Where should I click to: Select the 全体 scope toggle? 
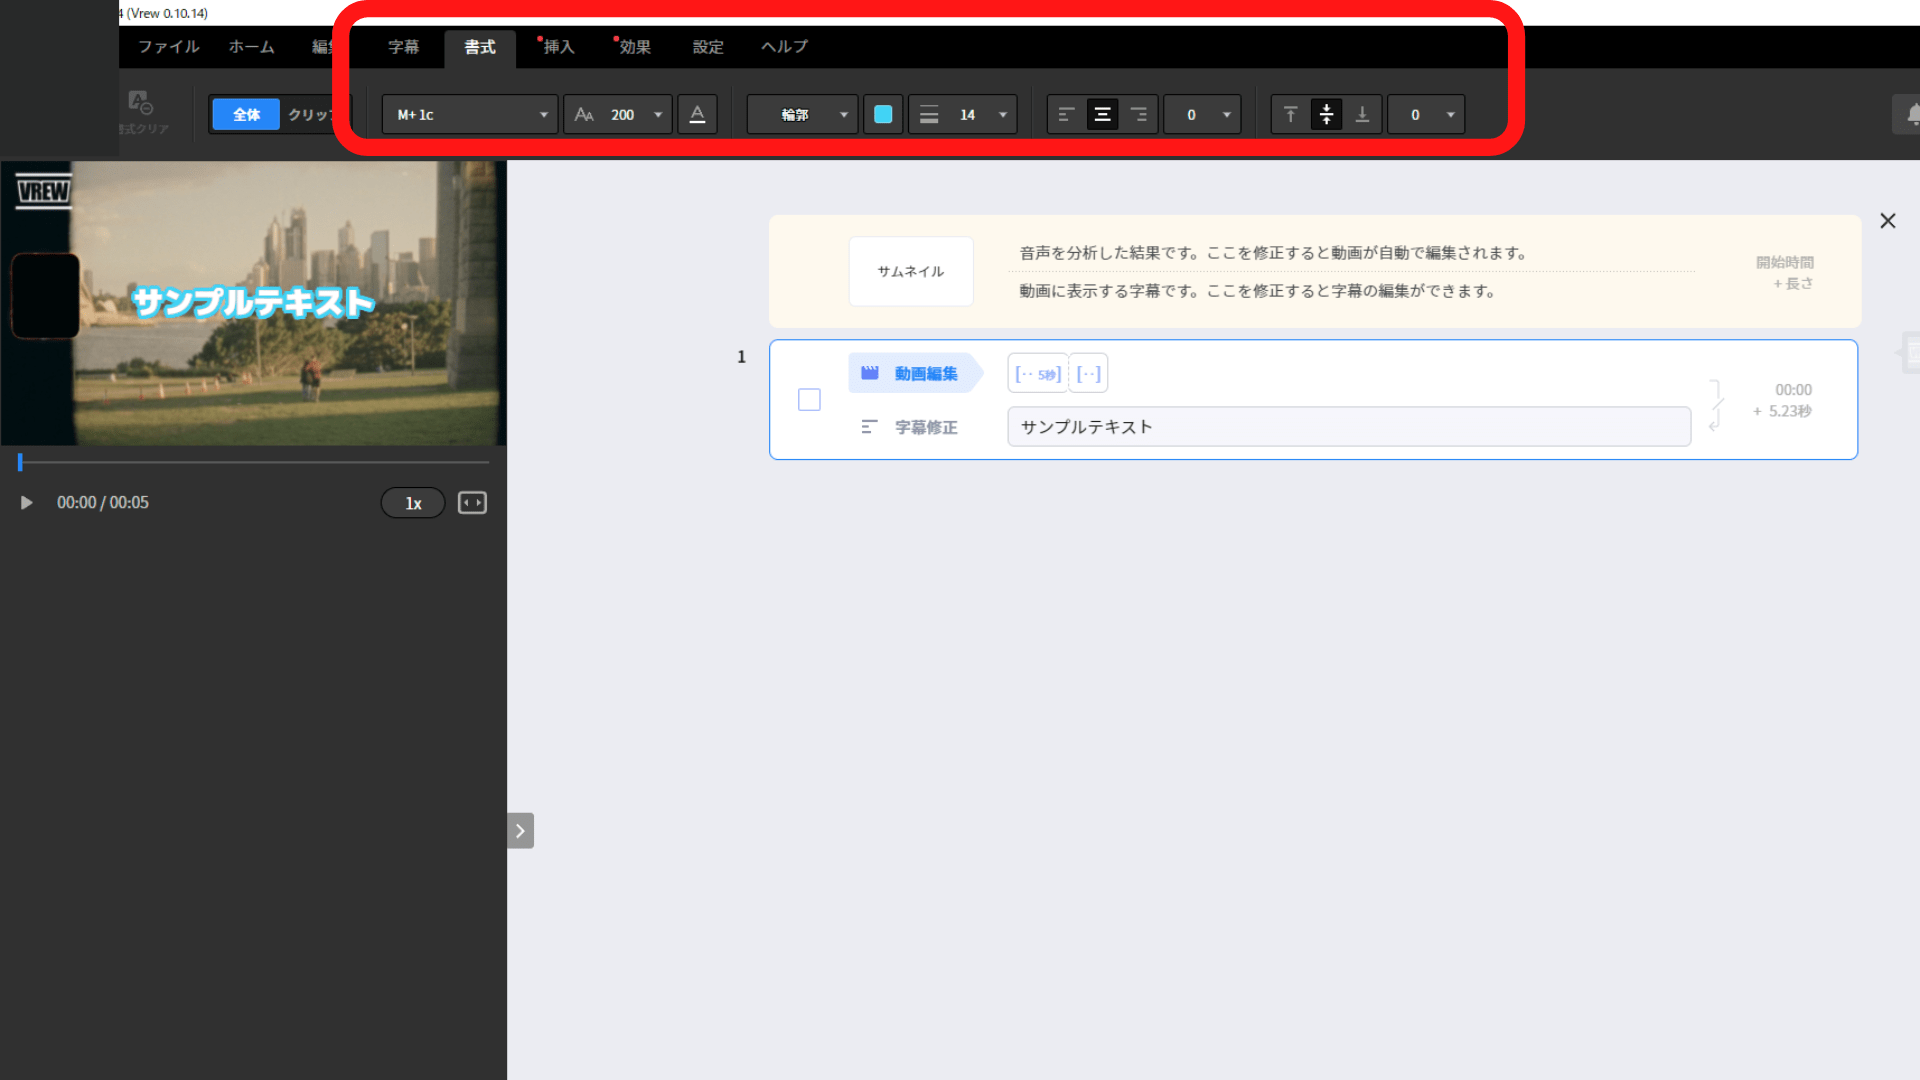[x=246, y=115]
